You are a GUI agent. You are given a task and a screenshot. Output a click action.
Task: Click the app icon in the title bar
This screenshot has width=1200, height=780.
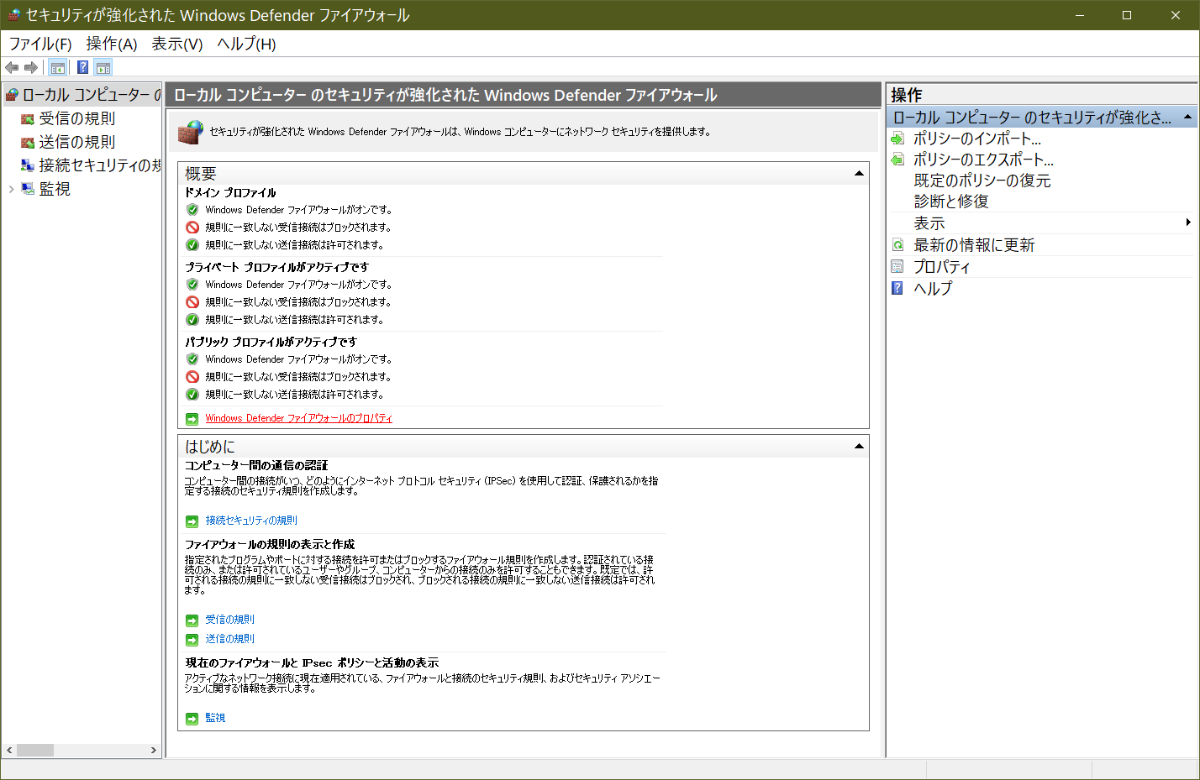click(13, 16)
